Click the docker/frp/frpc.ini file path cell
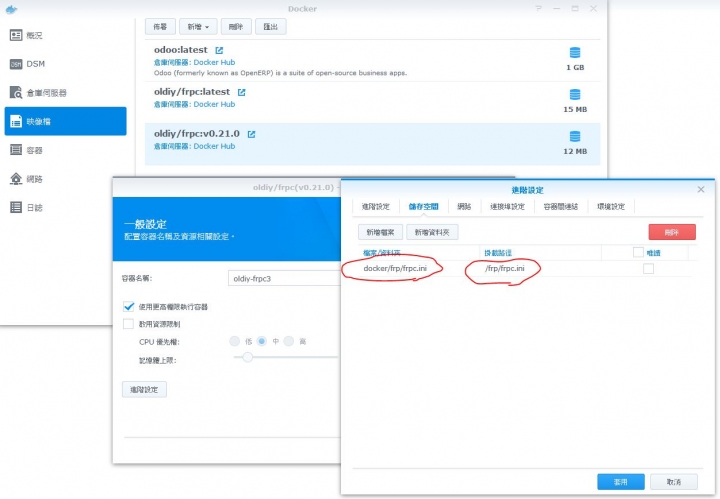This screenshot has width=720, height=499. 395,269
